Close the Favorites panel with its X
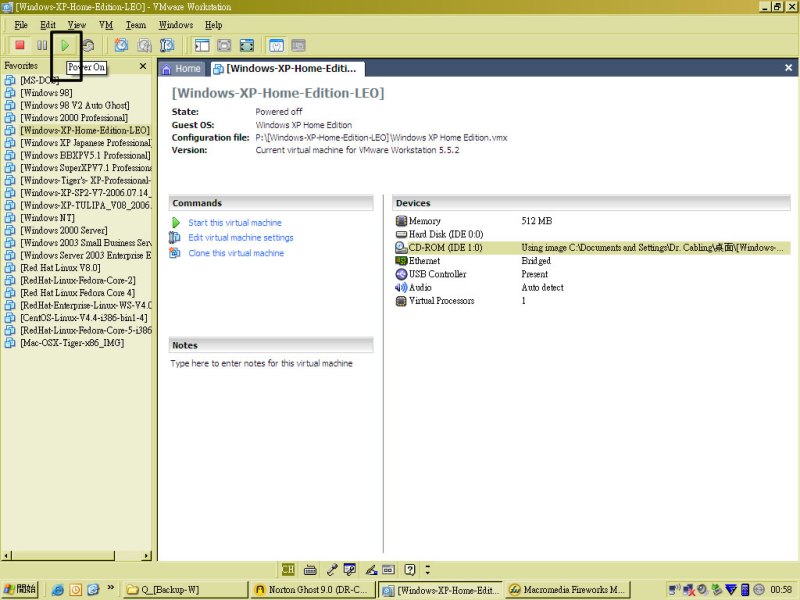800x600 pixels. click(x=143, y=66)
